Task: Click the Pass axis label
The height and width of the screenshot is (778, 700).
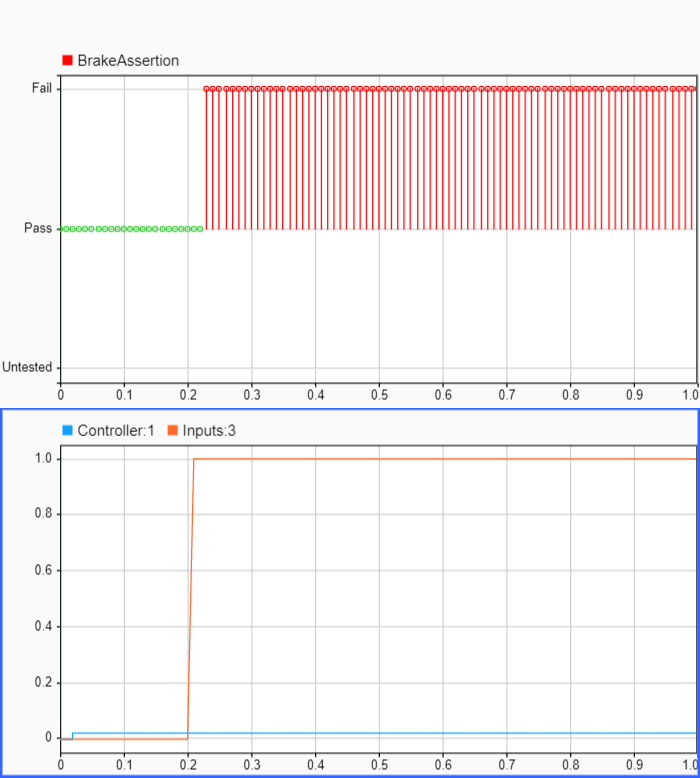Action: click(38, 228)
